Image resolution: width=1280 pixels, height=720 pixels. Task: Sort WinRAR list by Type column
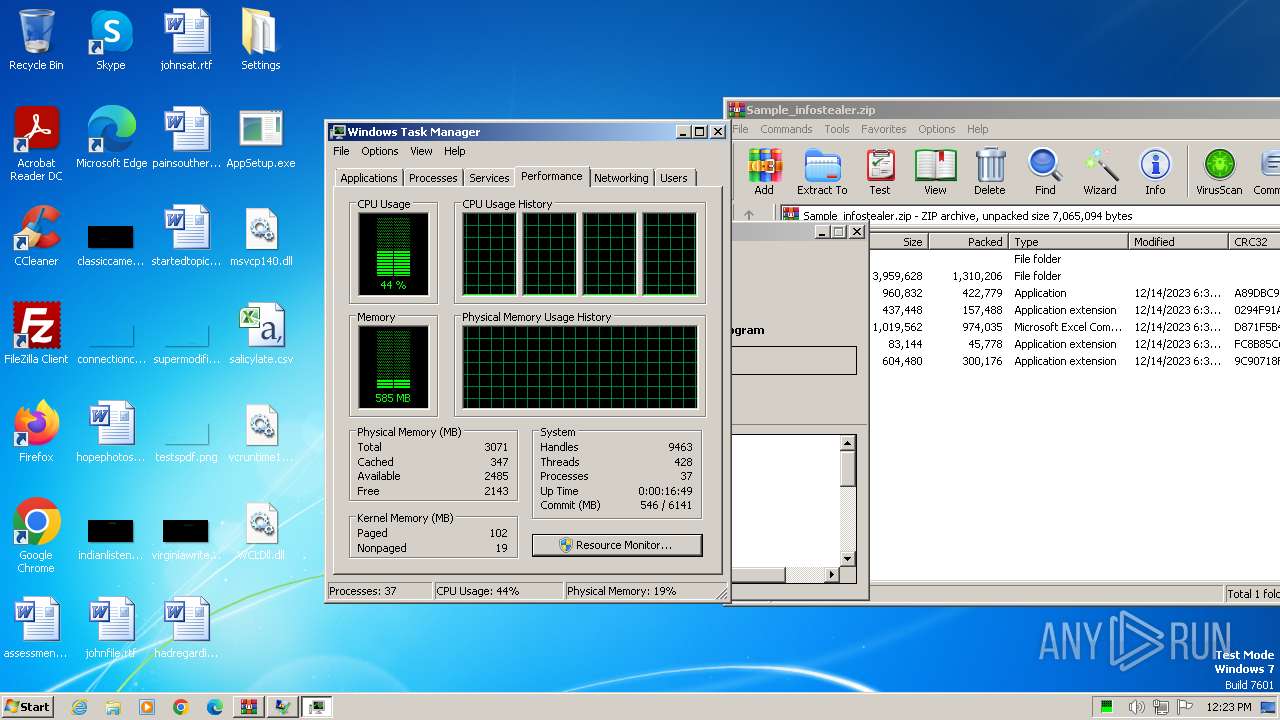(x=1069, y=242)
